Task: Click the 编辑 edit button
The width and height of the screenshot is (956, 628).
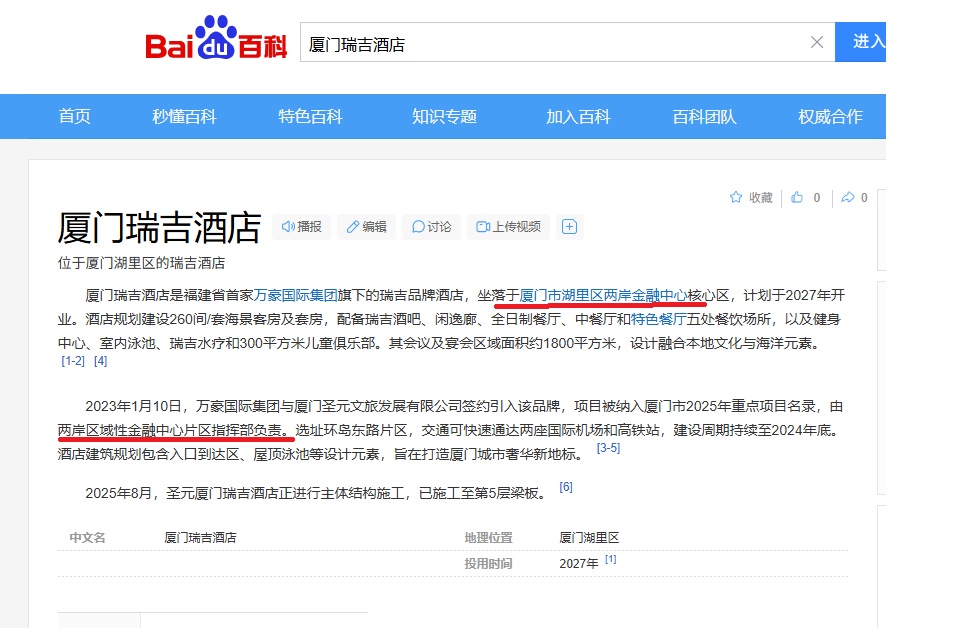Action: coord(366,227)
